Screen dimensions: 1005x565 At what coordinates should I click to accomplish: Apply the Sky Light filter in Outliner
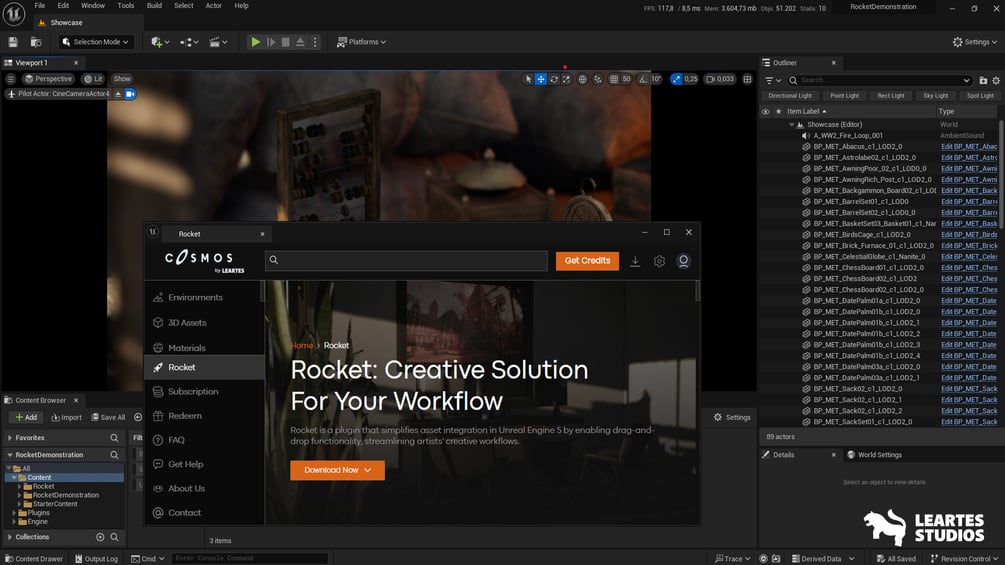pos(935,95)
